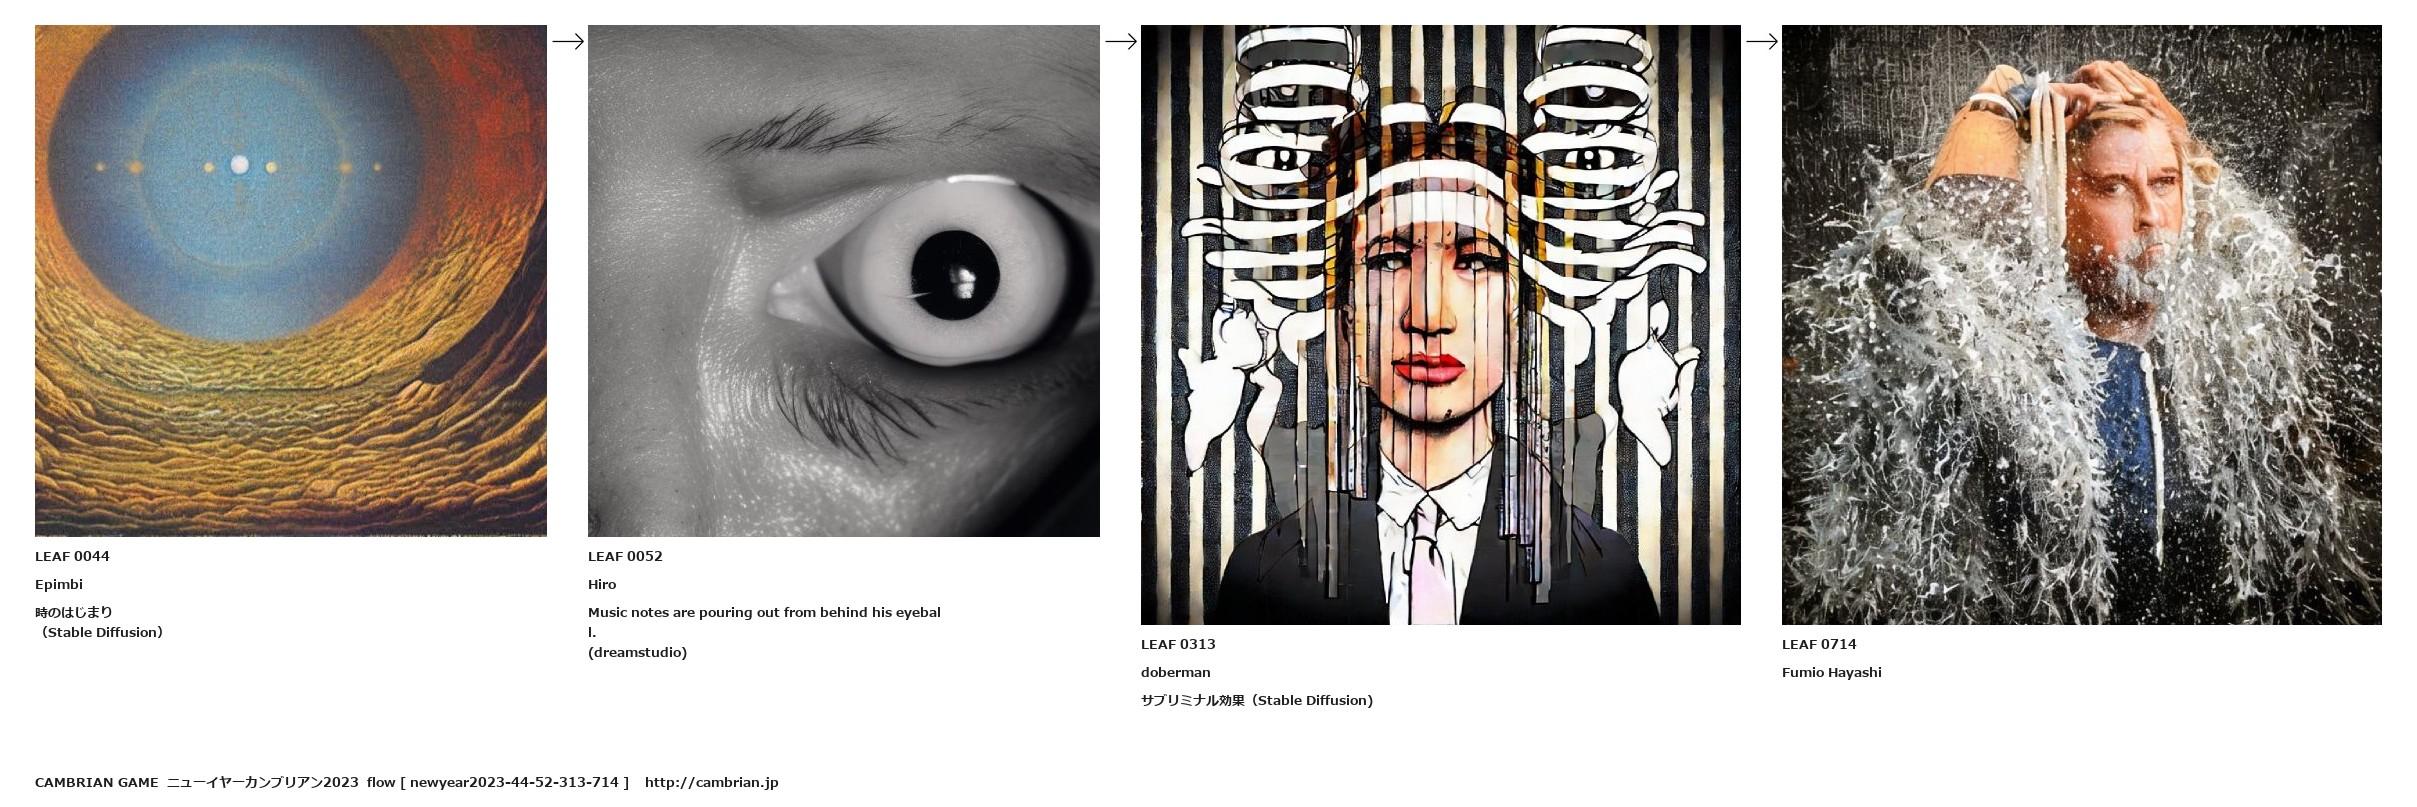Click the CAMBRIAN GAME footer title
2417x807 pixels.
96,782
